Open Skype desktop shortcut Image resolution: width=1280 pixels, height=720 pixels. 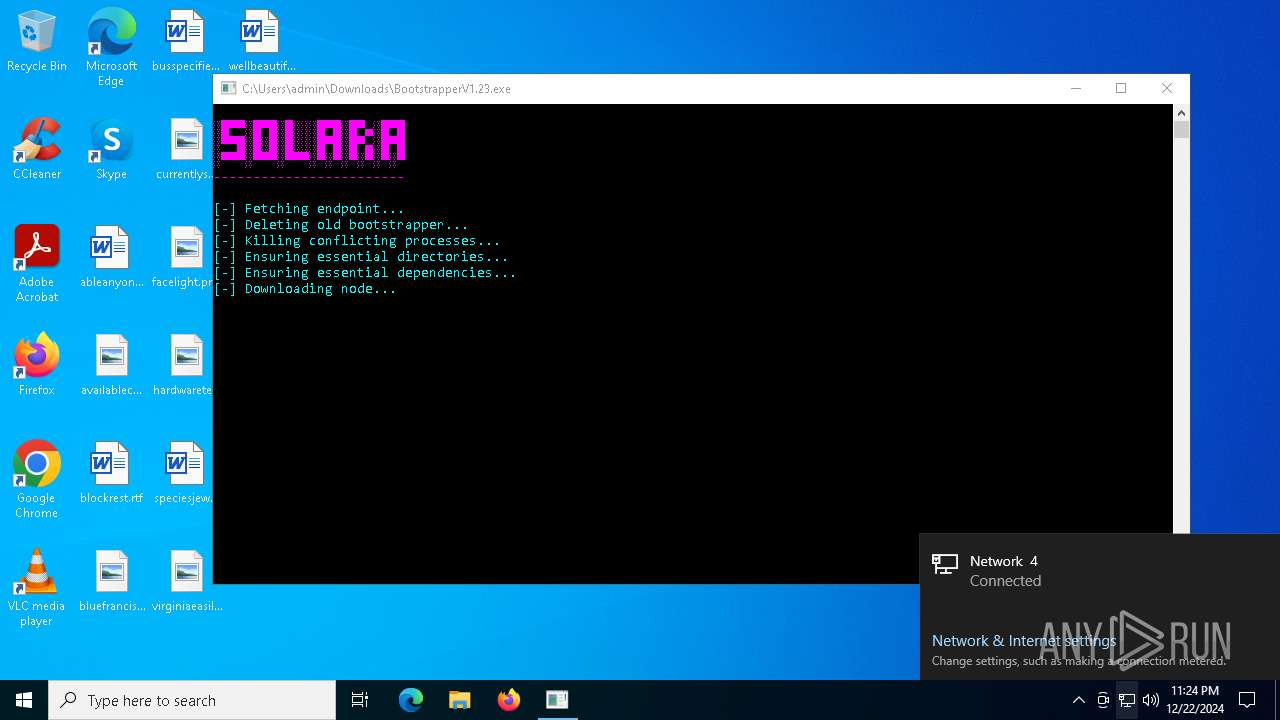111,150
